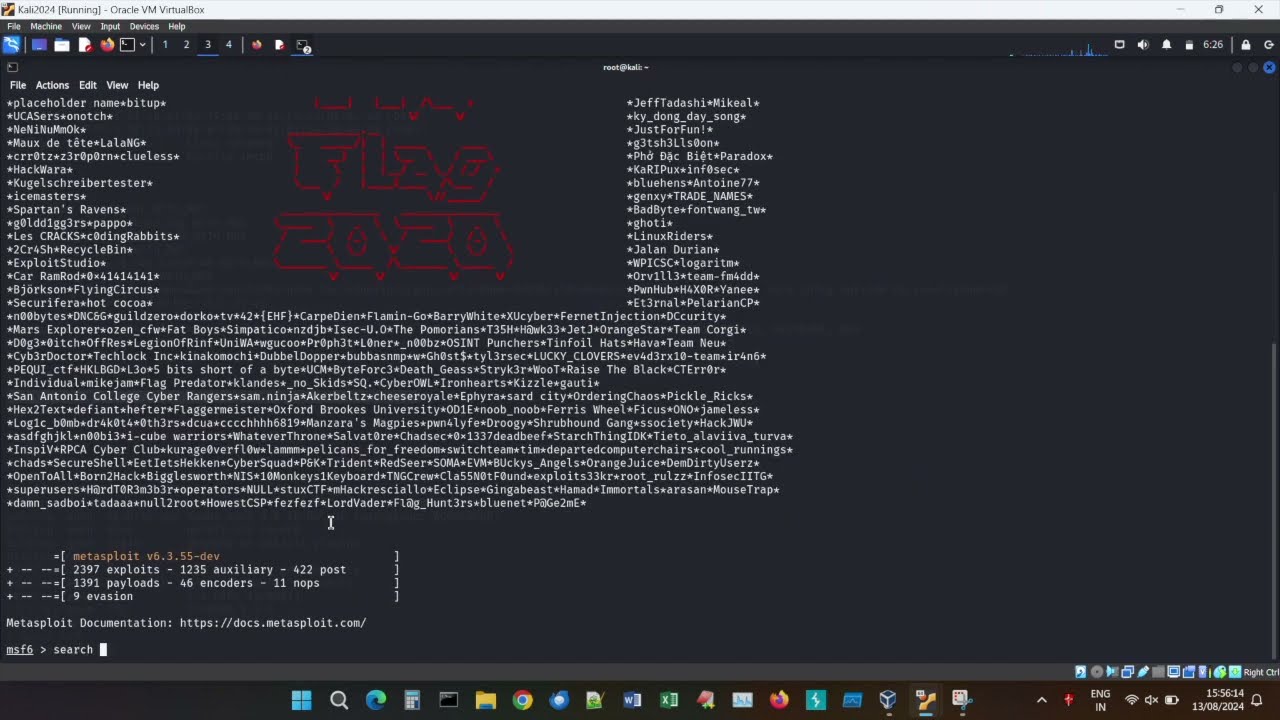Image resolution: width=1280 pixels, height=720 pixels.
Task: Open the text editor icon in Kali panel
Action: (85, 45)
